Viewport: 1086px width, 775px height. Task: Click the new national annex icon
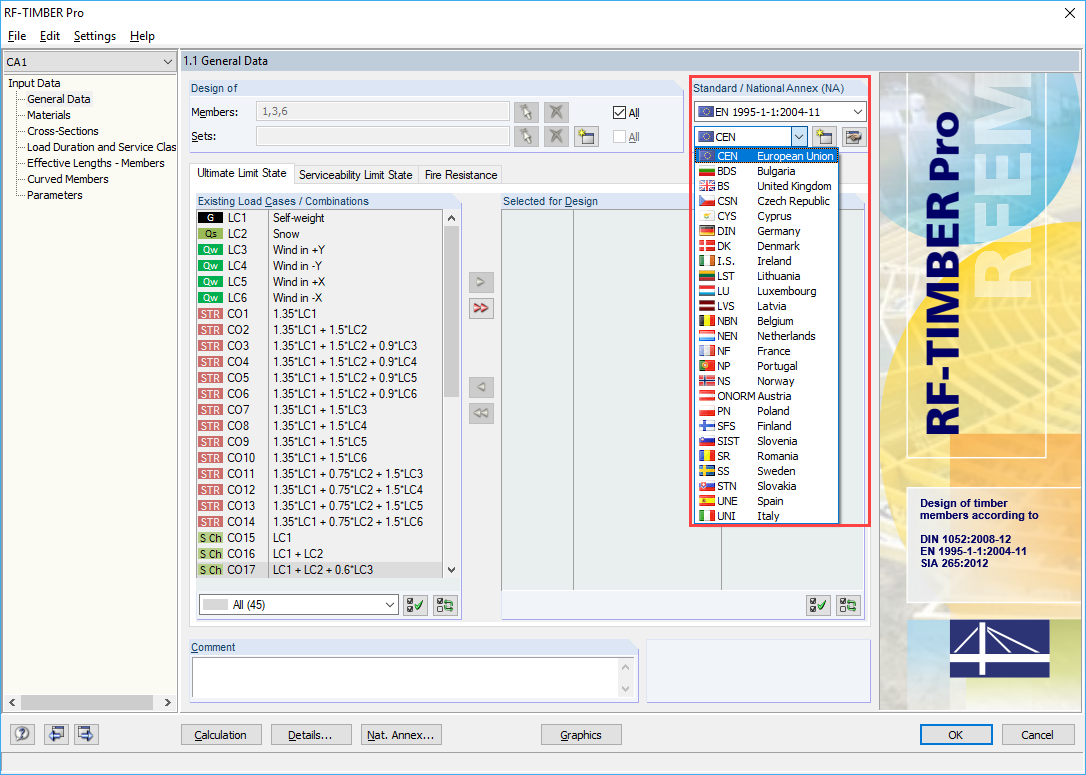pyautogui.click(x=824, y=136)
